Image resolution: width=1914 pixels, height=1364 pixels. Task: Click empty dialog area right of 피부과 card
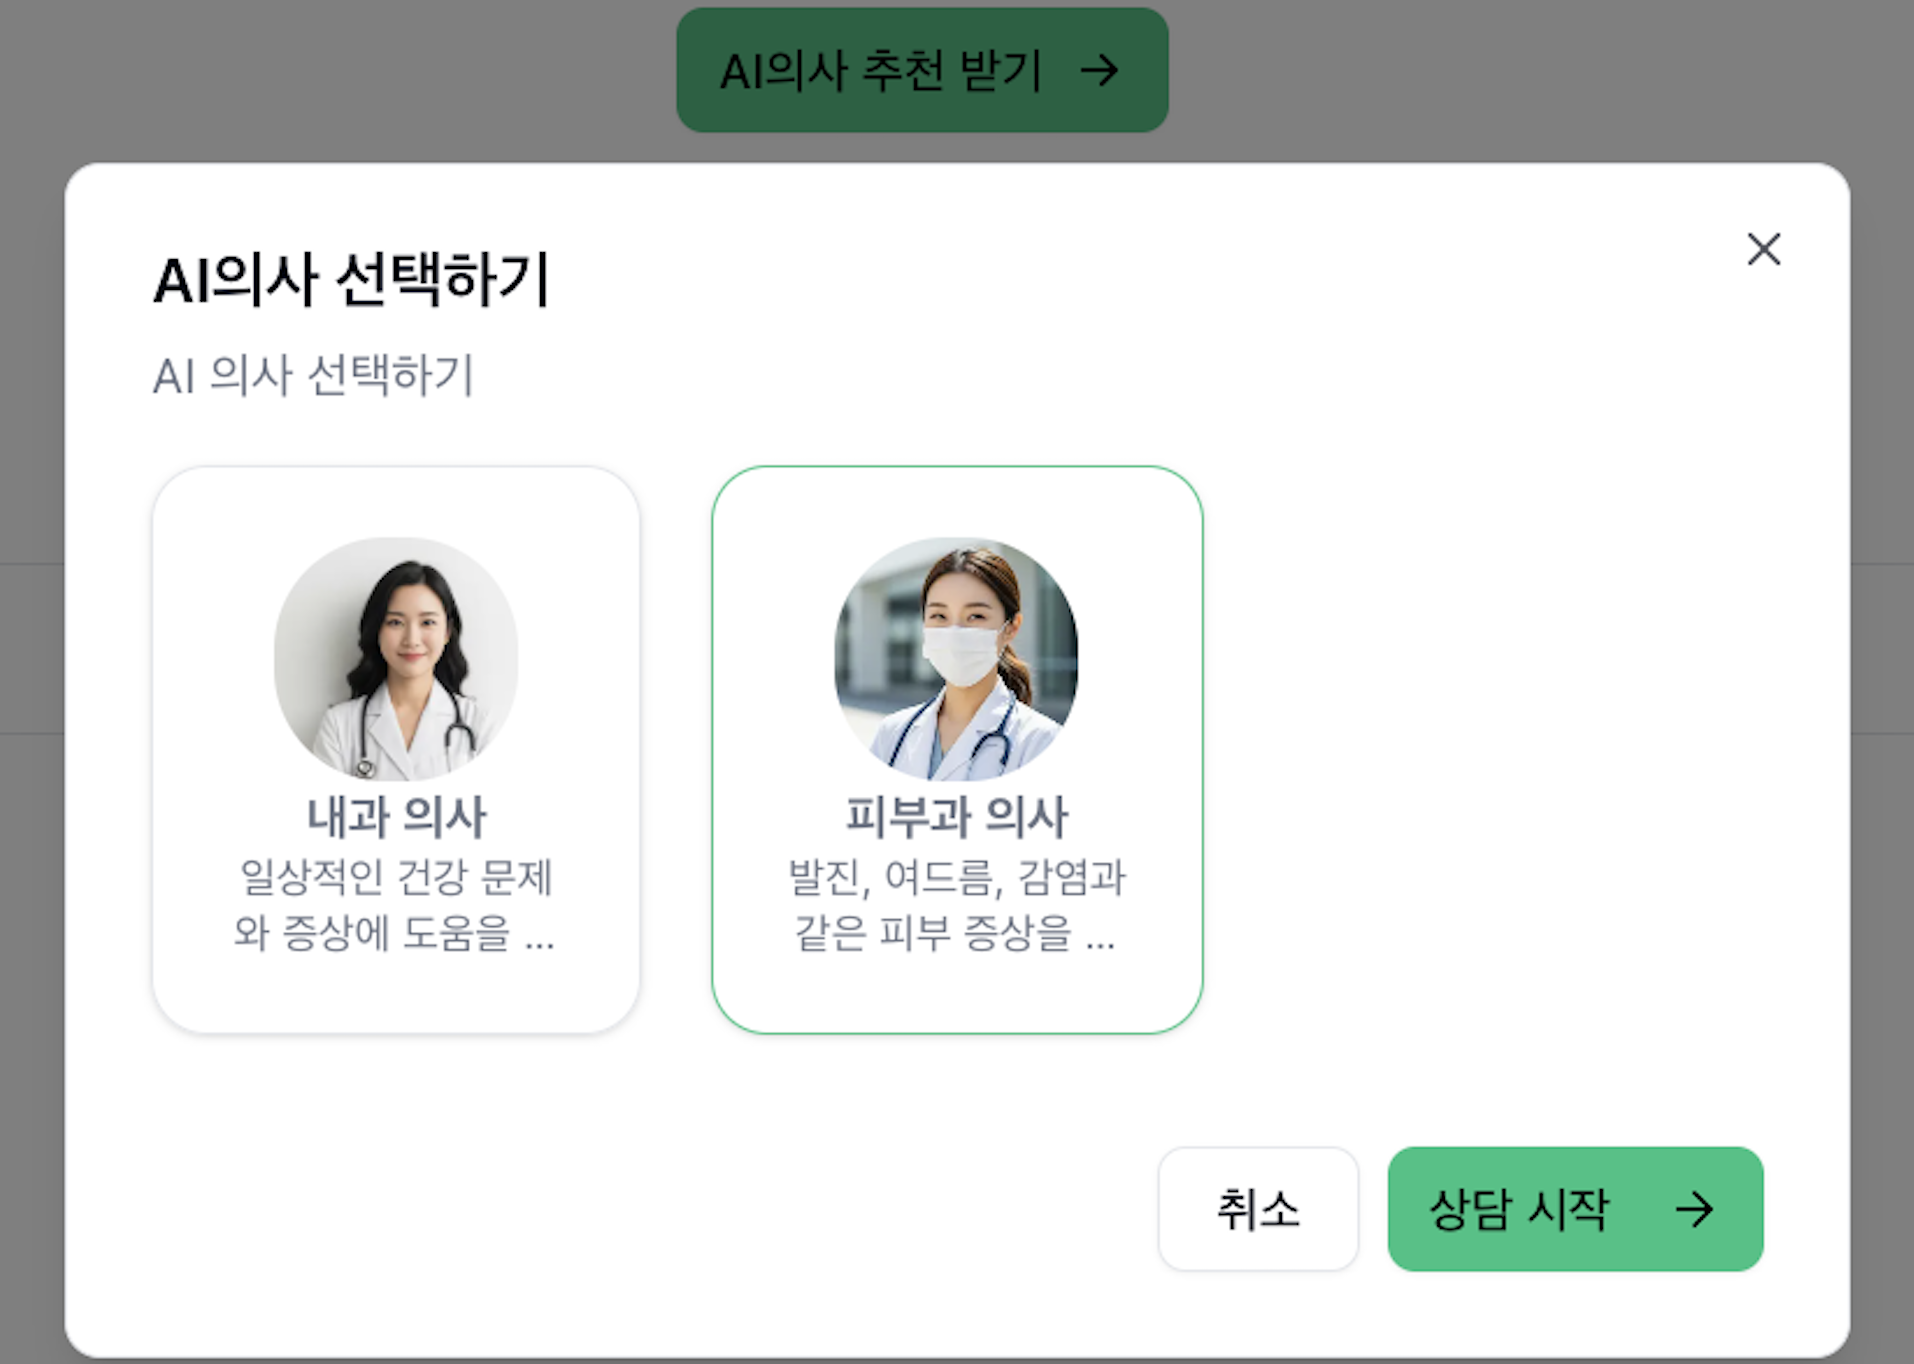point(1520,749)
